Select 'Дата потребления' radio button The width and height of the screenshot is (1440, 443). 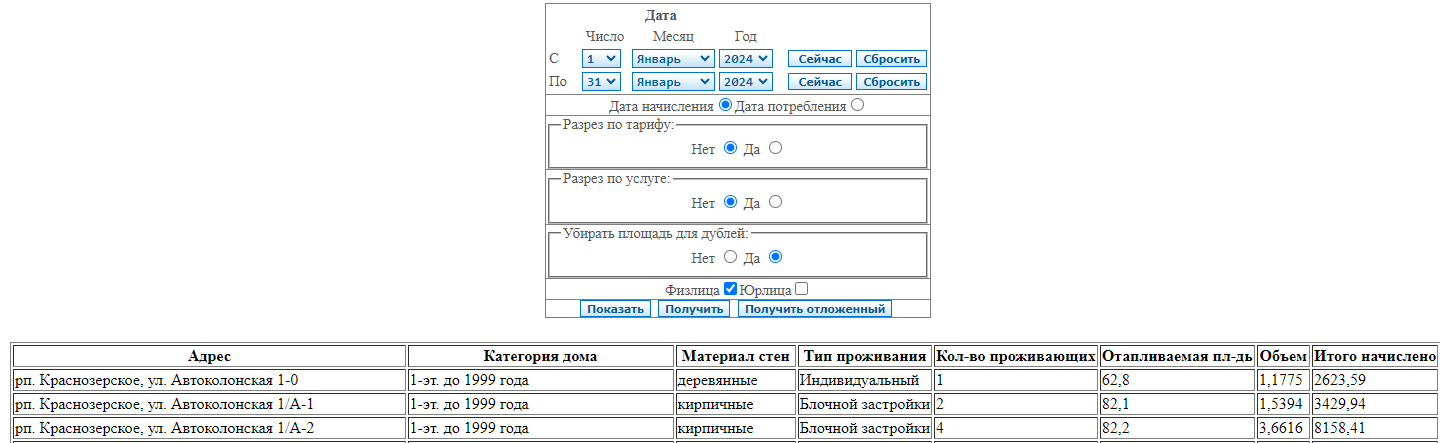click(858, 105)
